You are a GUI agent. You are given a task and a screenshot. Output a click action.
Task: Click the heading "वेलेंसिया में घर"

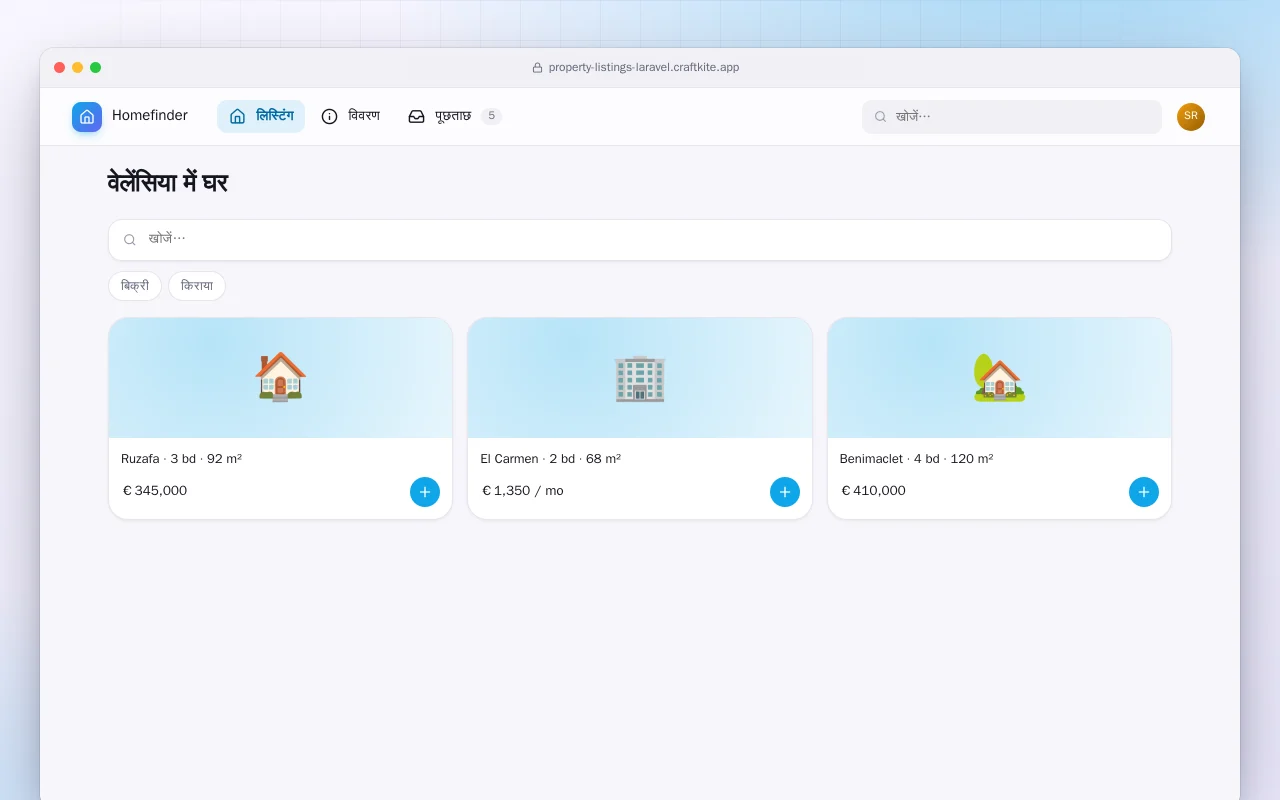168,183
